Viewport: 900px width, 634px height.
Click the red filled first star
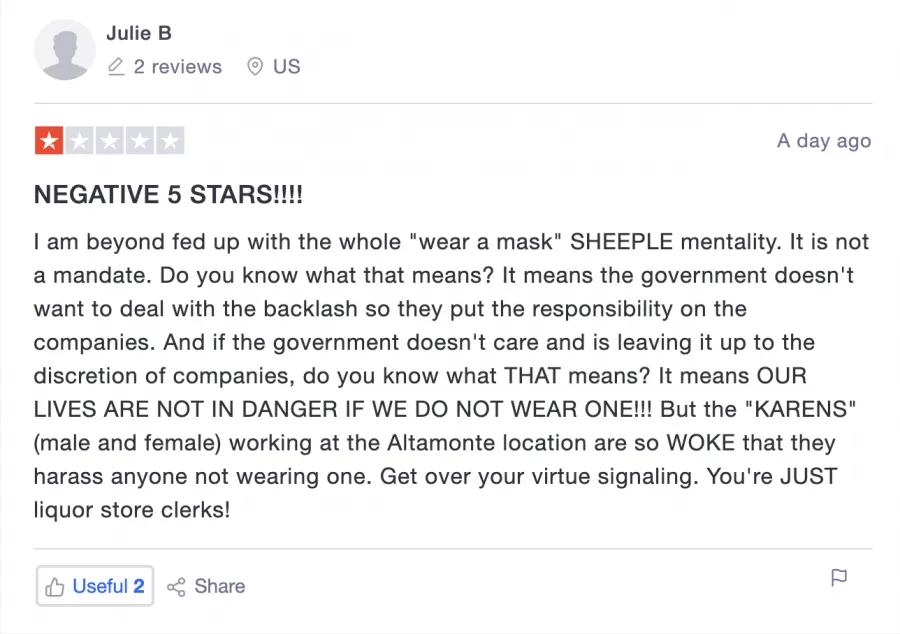pos(49,141)
